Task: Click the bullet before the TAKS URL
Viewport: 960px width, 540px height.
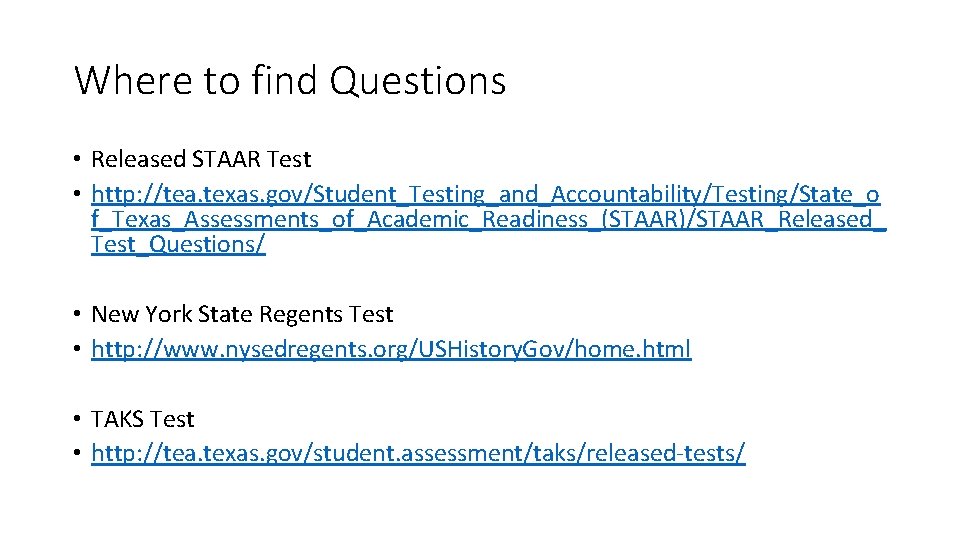Action: (77, 455)
